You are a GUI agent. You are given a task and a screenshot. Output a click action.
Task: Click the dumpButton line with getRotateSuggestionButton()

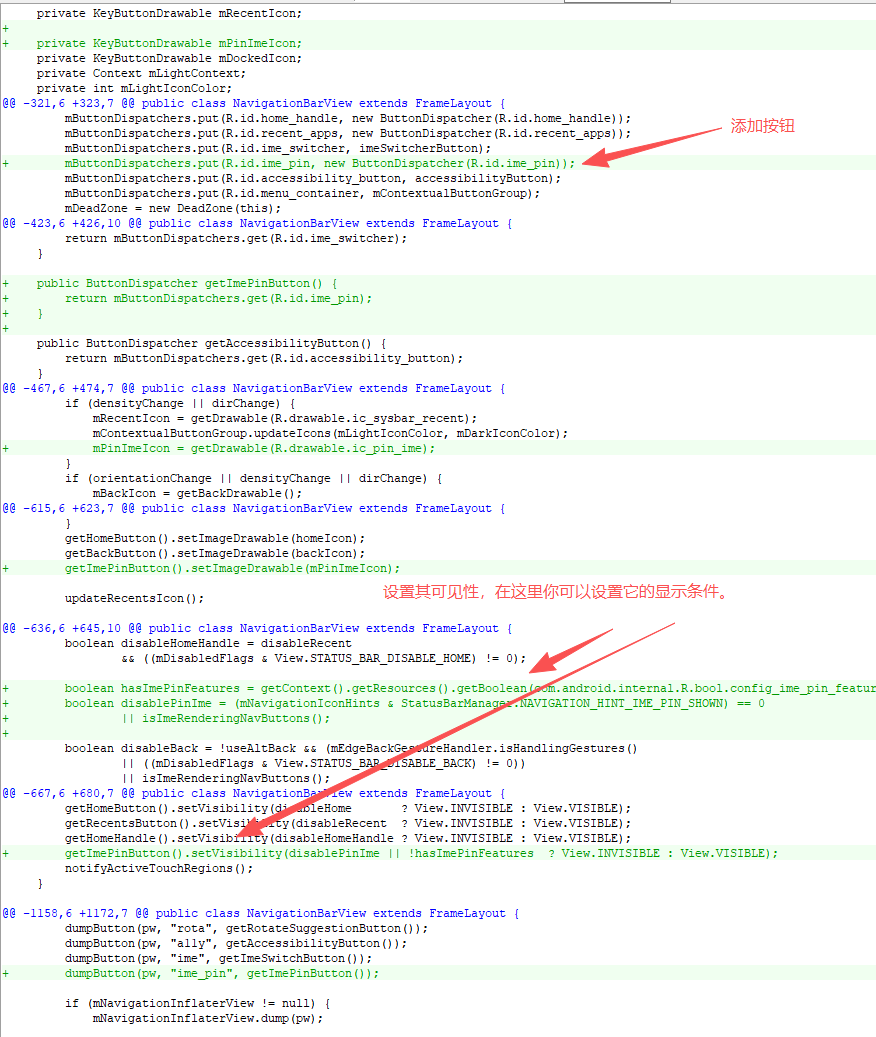tap(246, 929)
